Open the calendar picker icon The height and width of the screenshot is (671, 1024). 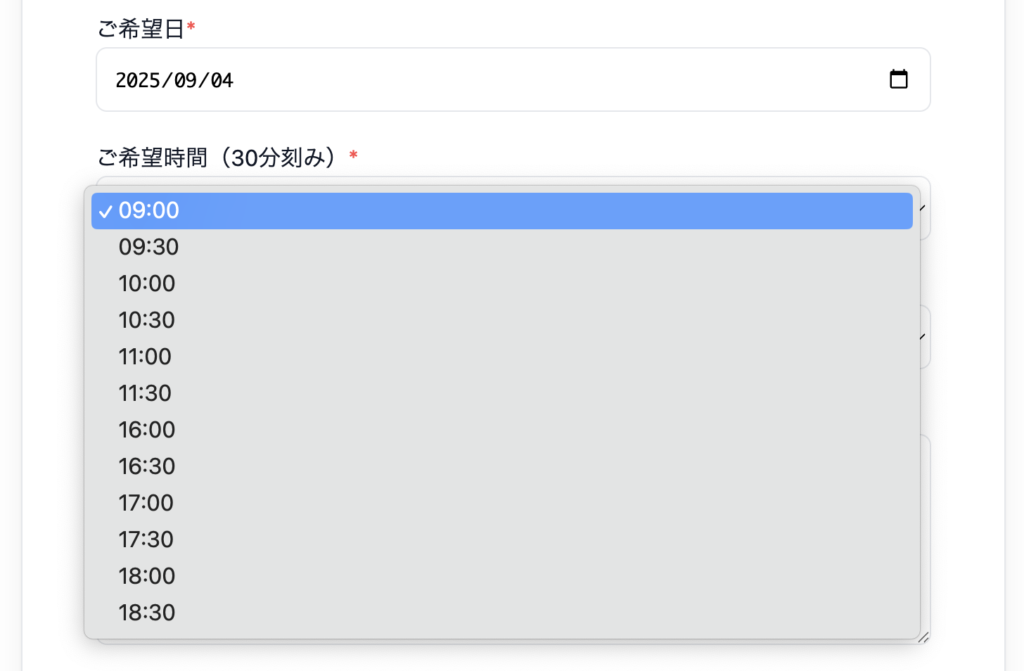(x=899, y=79)
